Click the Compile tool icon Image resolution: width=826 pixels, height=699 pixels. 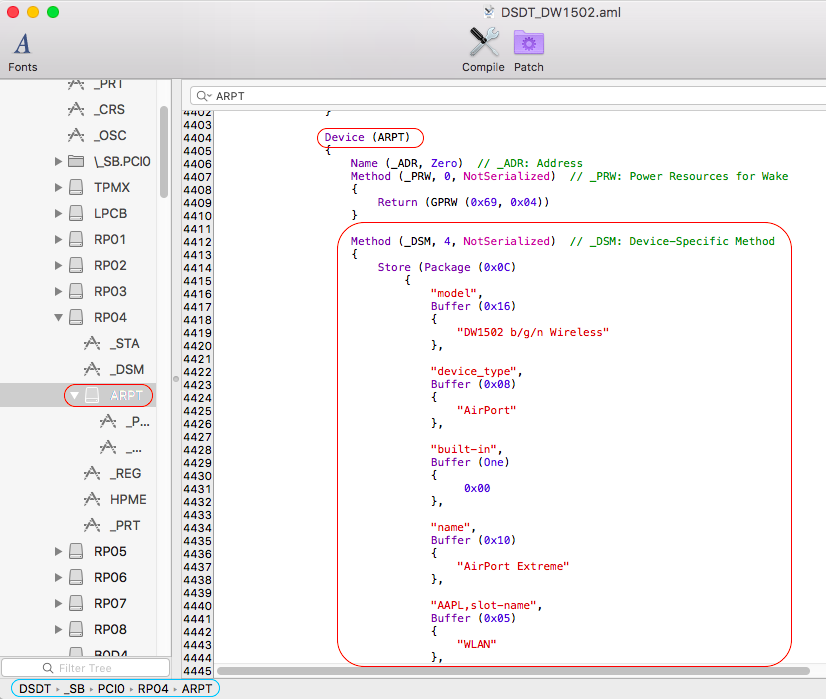pos(483,43)
